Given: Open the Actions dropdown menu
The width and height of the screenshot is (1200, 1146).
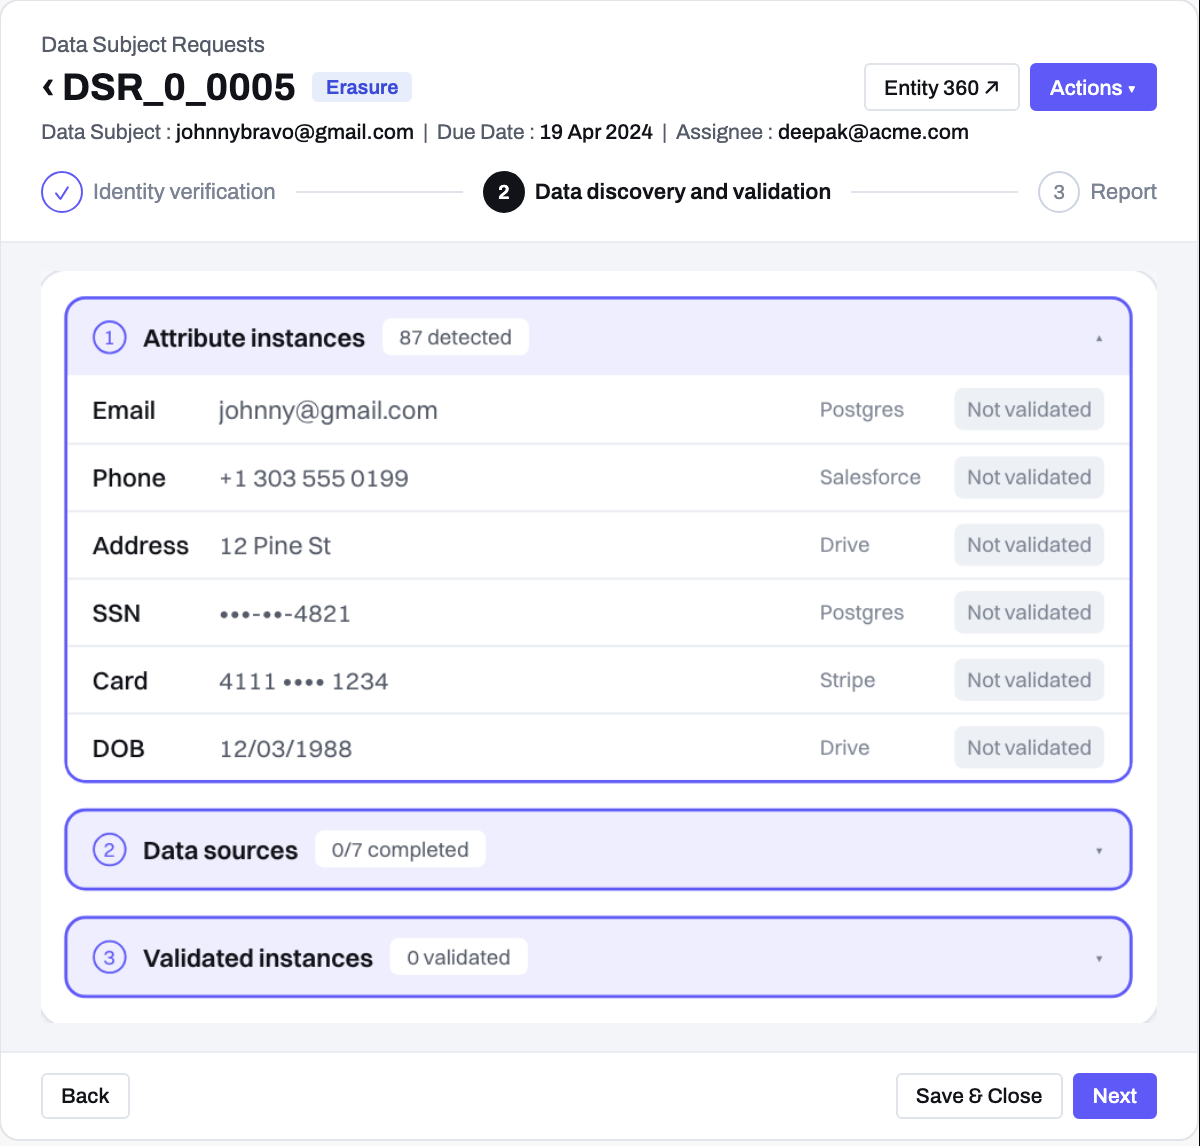Looking at the screenshot, I should (1093, 87).
